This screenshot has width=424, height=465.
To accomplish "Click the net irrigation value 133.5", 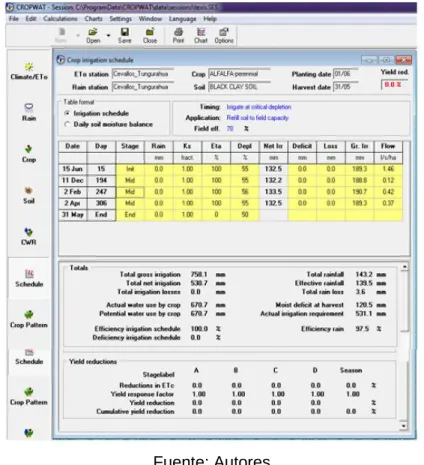I will pyautogui.click(x=273, y=192).
